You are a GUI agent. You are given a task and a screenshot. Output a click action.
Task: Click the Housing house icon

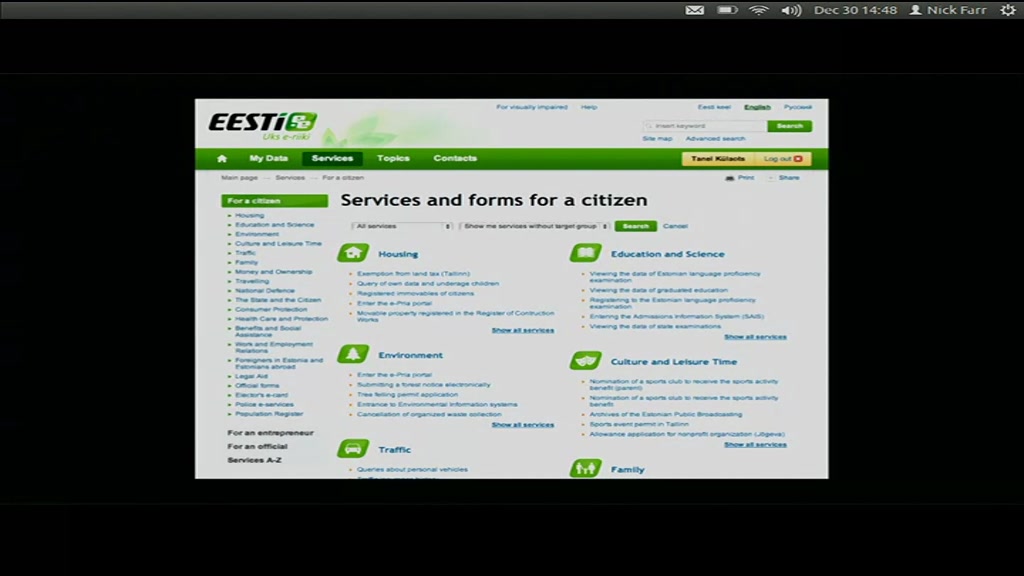353,253
